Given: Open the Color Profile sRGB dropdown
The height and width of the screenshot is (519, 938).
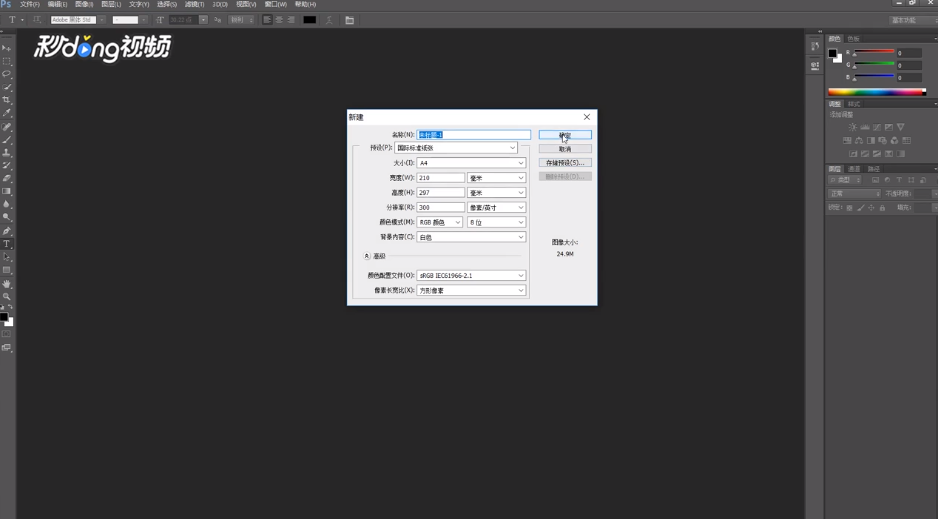Looking at the screenshot, I should (471, 276).
